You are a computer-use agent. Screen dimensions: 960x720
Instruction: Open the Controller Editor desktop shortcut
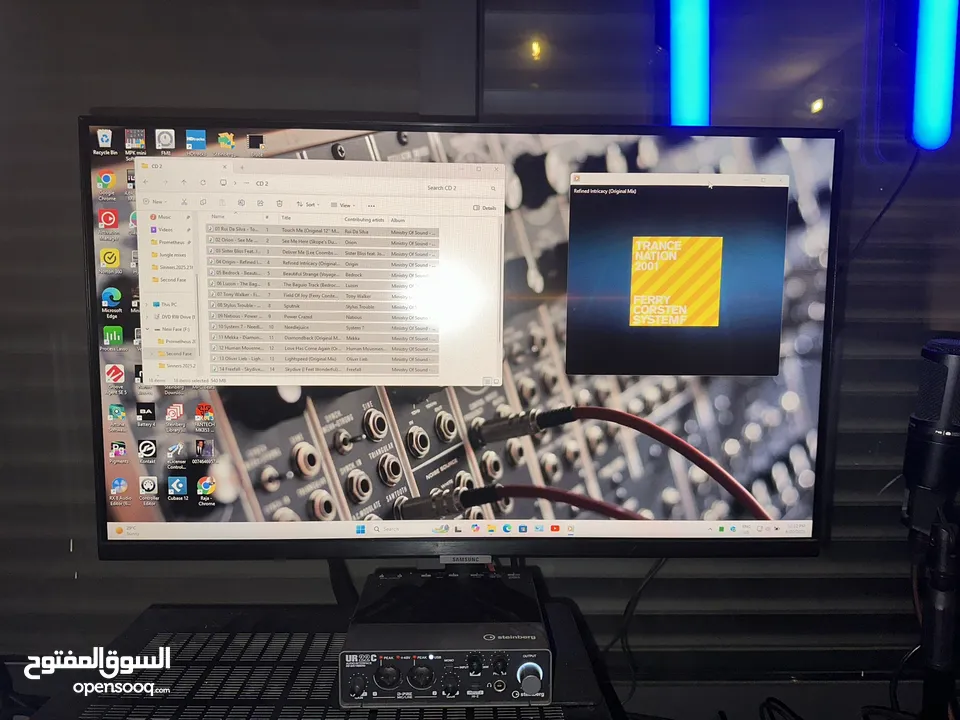tap(149, 490)
